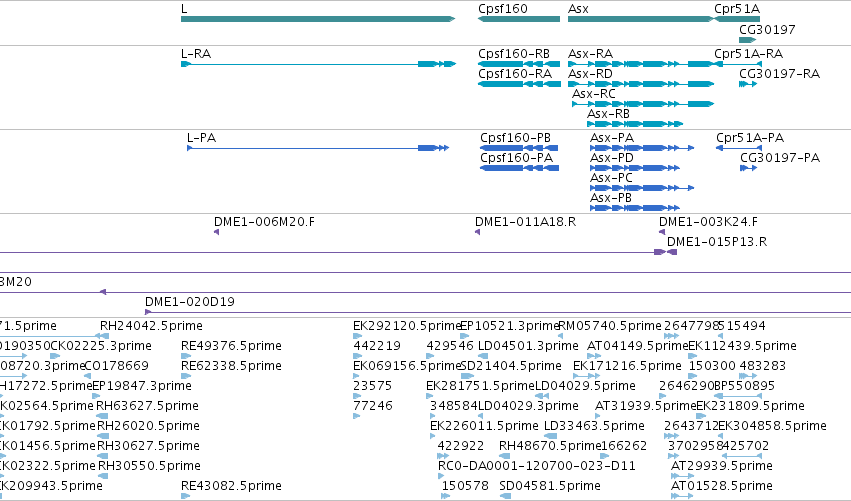Screen dimensions: 851x501
Task: Click the 'LD04029.3prime' EST label
Action: click(528, 407)
